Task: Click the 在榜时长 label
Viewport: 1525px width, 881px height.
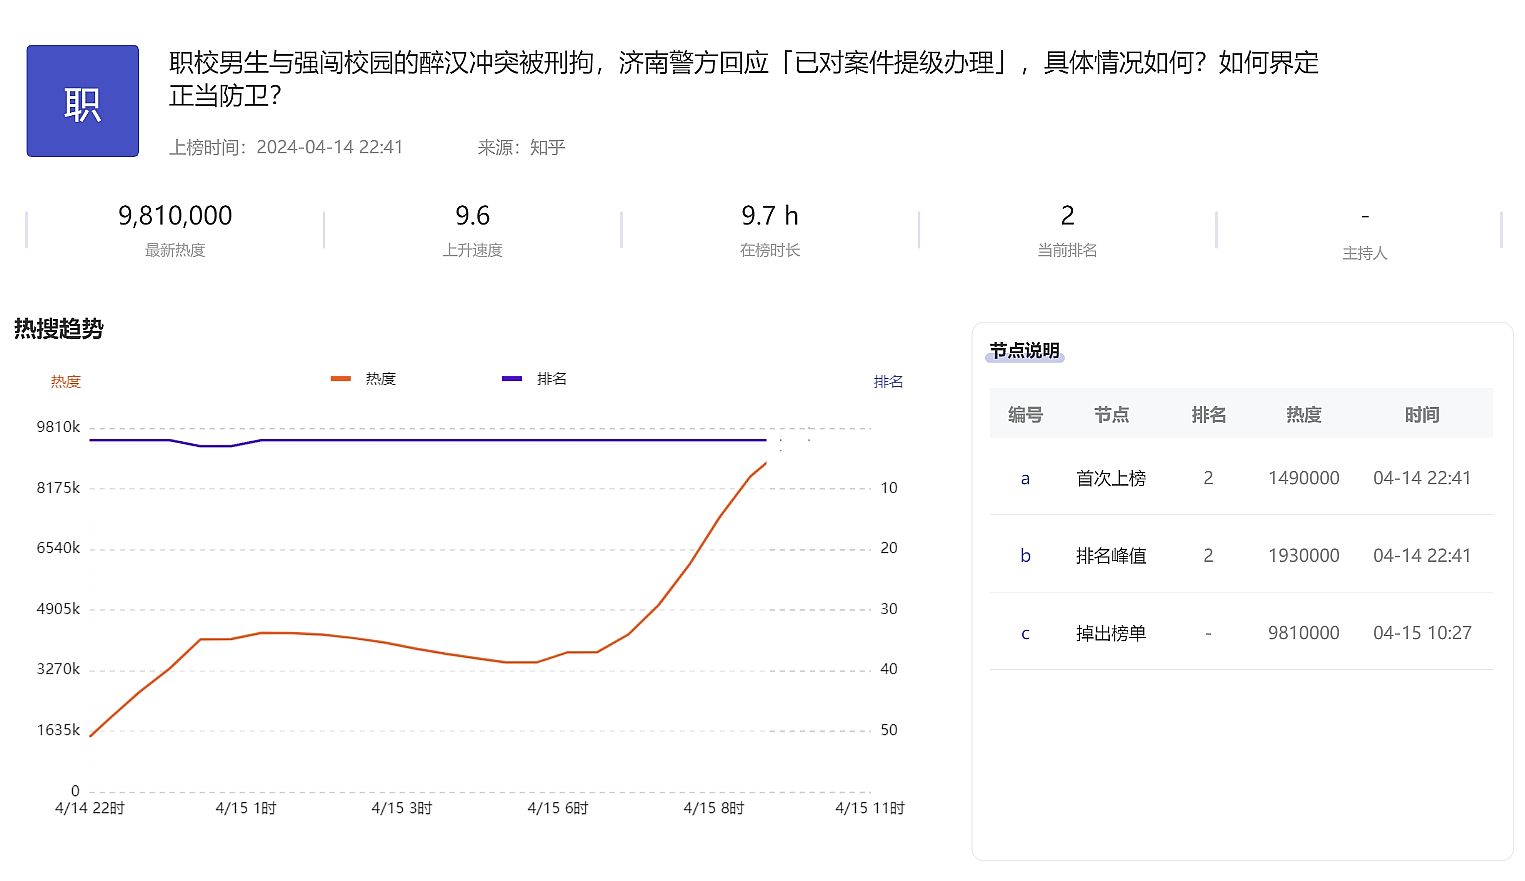Action: pyautogui.click(x=770, y=250)
